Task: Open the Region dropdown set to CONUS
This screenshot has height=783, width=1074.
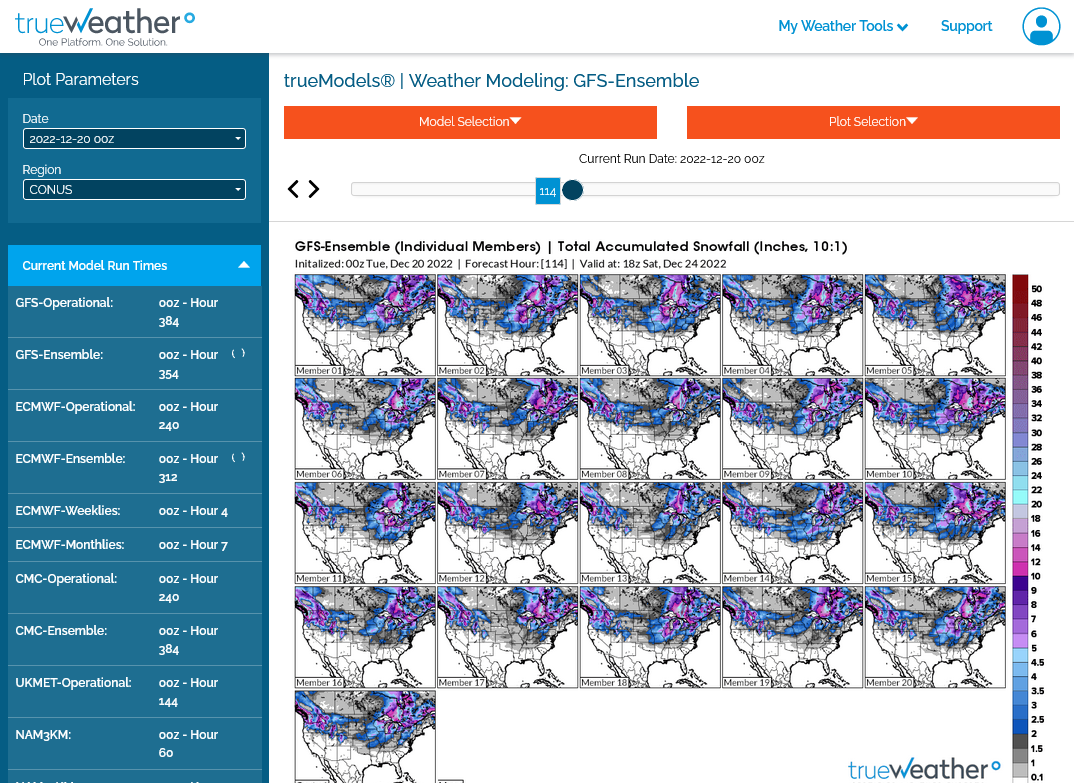Action: click(x=134, y=190)
